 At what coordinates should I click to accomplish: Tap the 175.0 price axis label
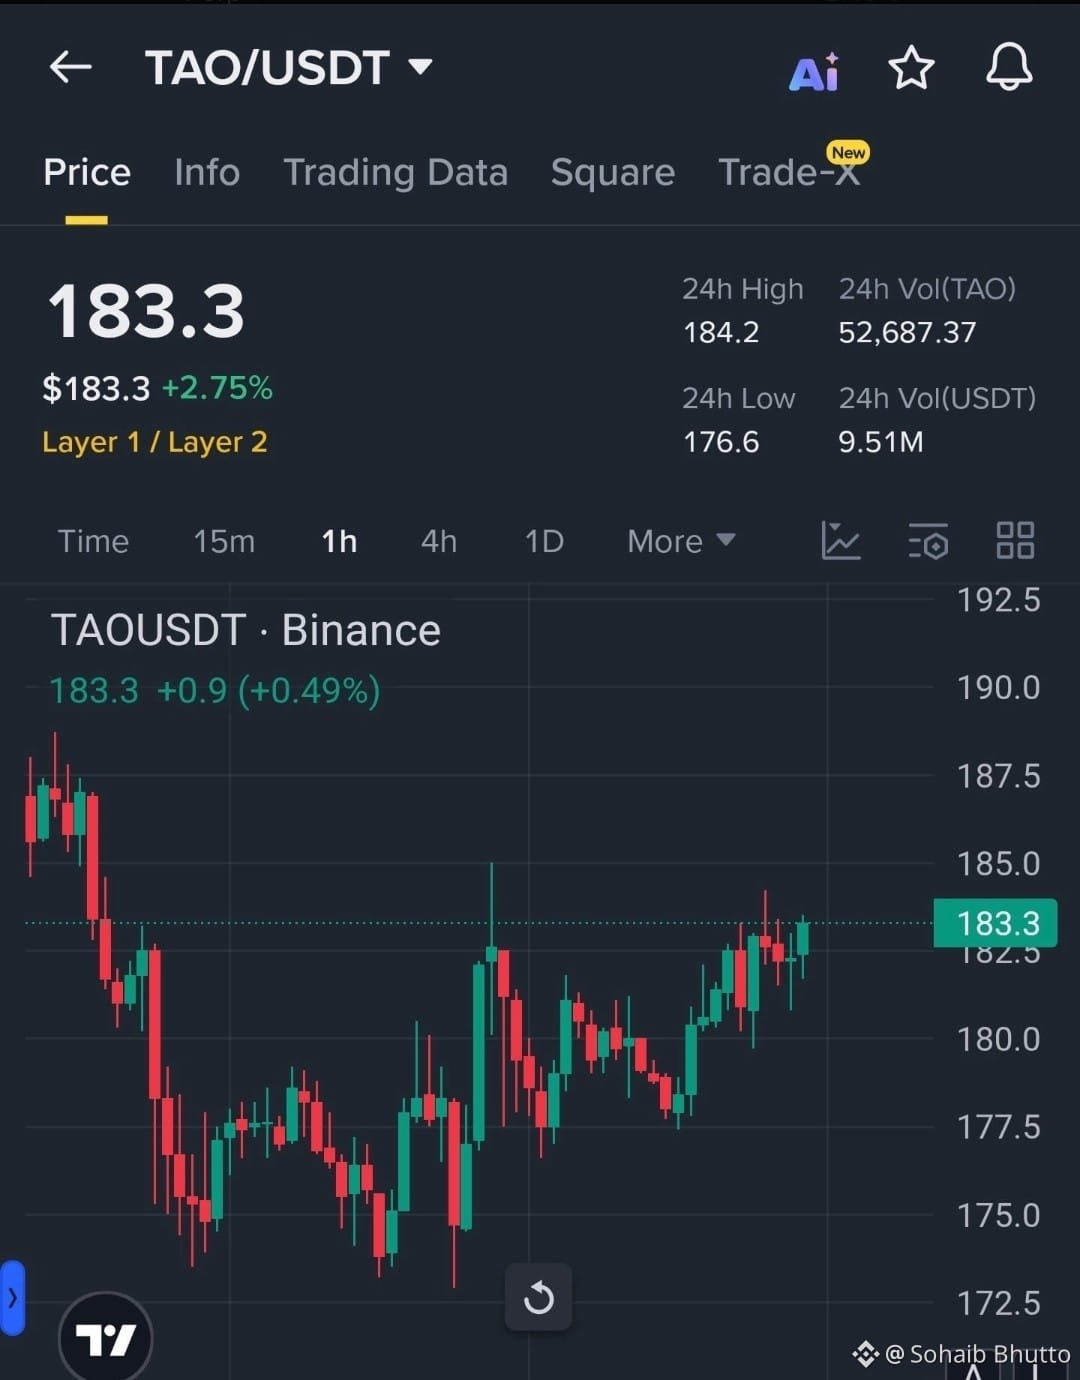click(x=999, y=1216)
